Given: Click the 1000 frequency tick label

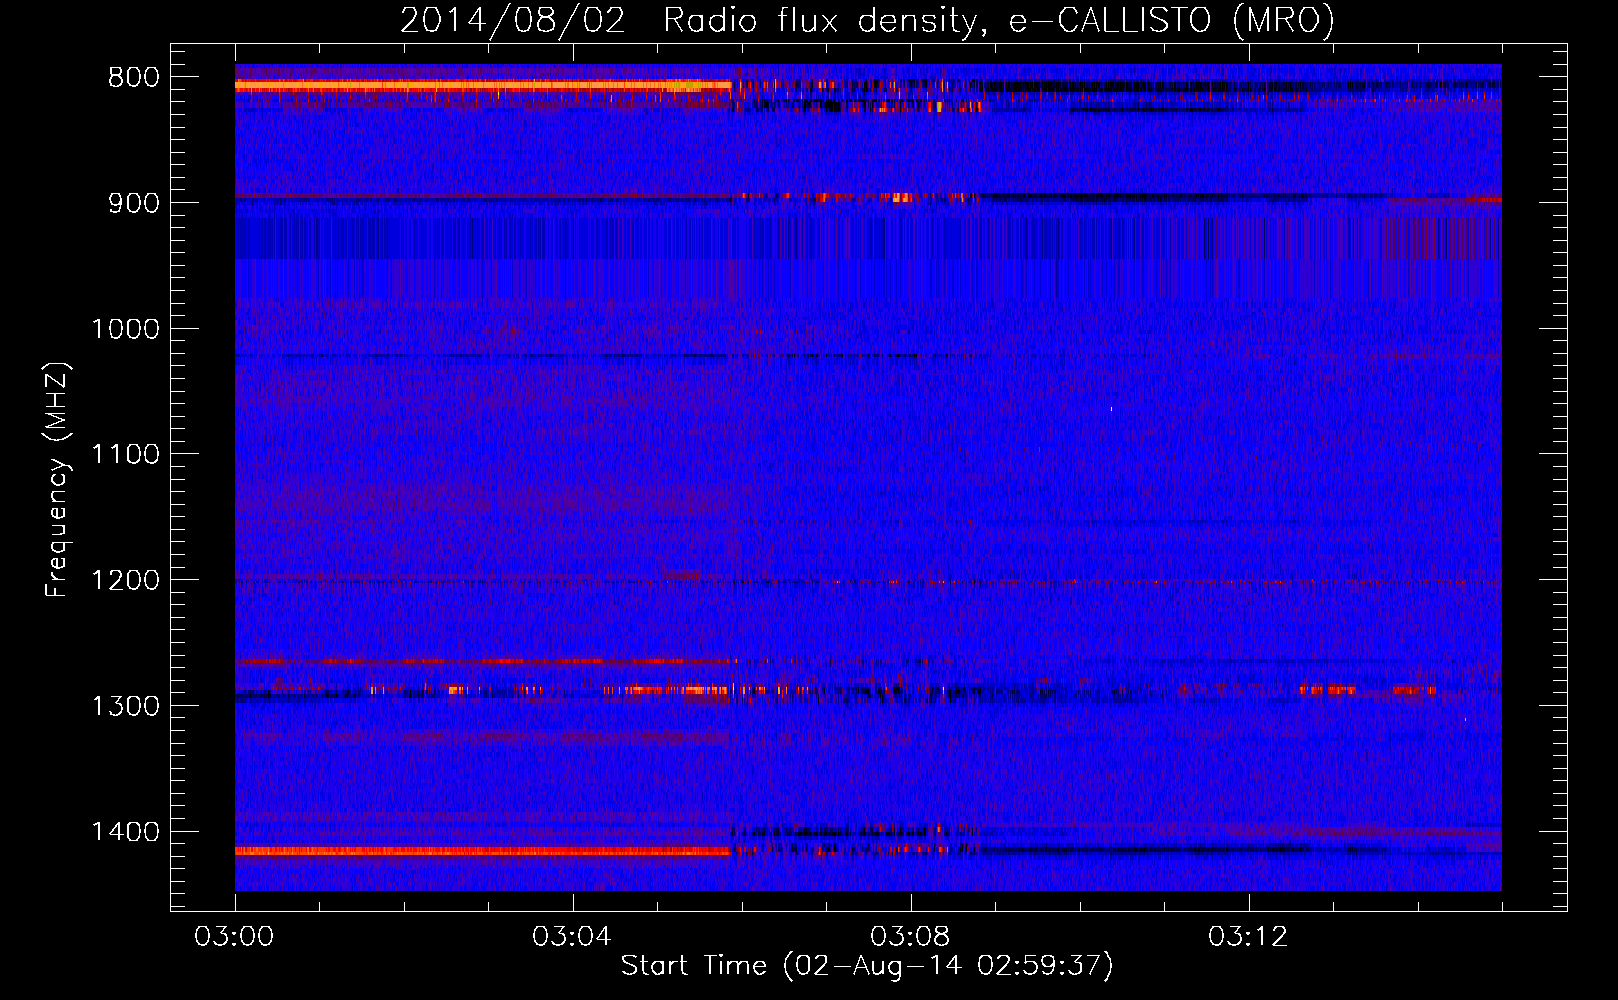Looking at the screenshot, I should click(126, 329).
